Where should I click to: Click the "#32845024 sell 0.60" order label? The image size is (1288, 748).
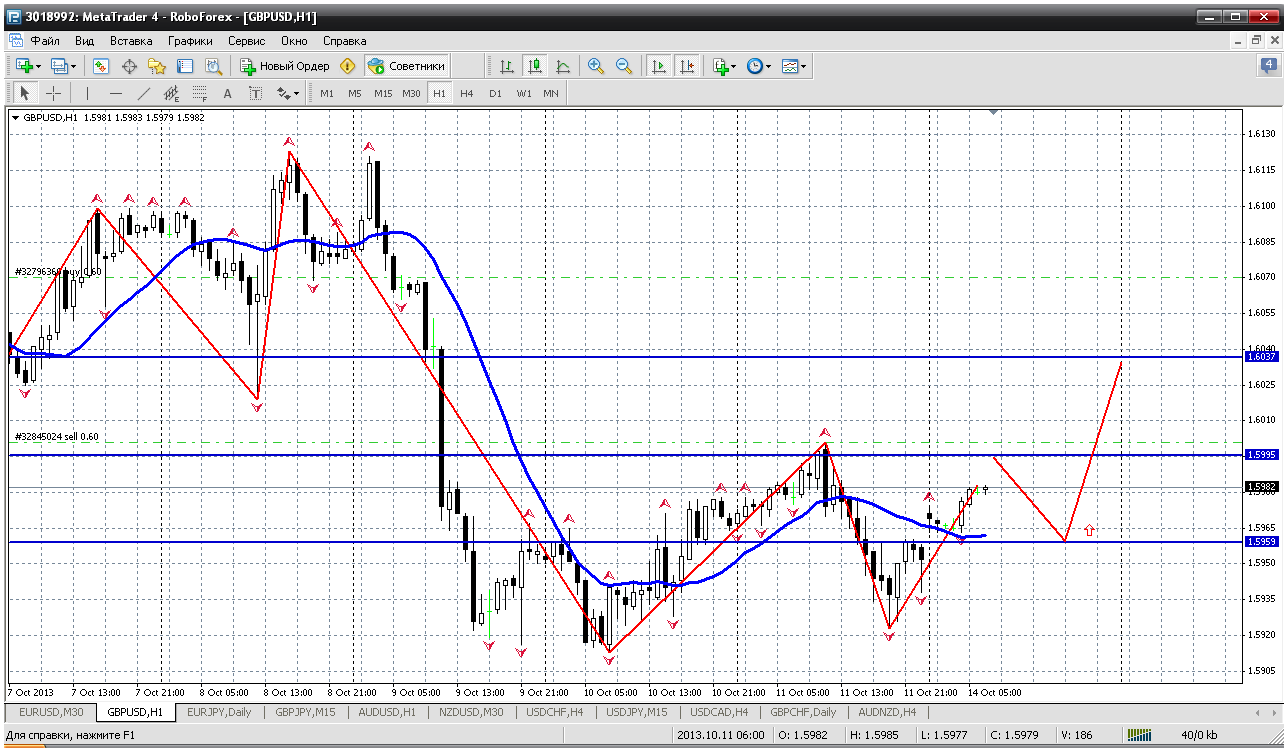57,437
